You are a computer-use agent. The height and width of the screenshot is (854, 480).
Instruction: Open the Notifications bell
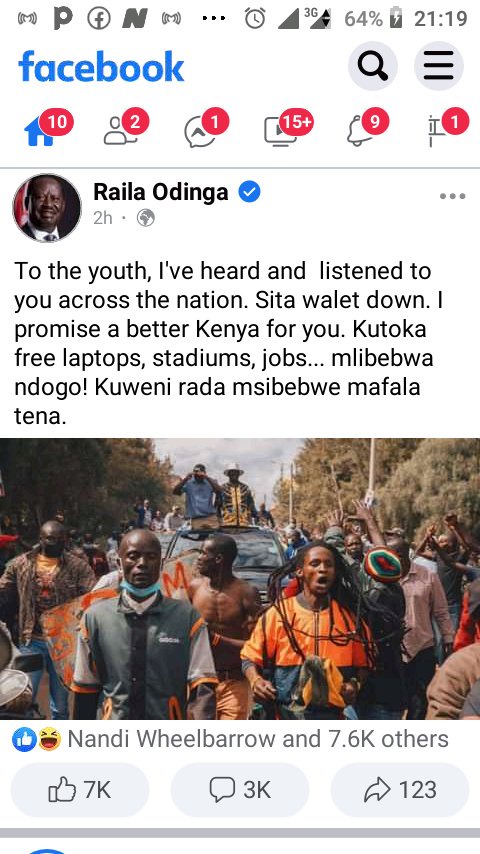coord(360,131)
